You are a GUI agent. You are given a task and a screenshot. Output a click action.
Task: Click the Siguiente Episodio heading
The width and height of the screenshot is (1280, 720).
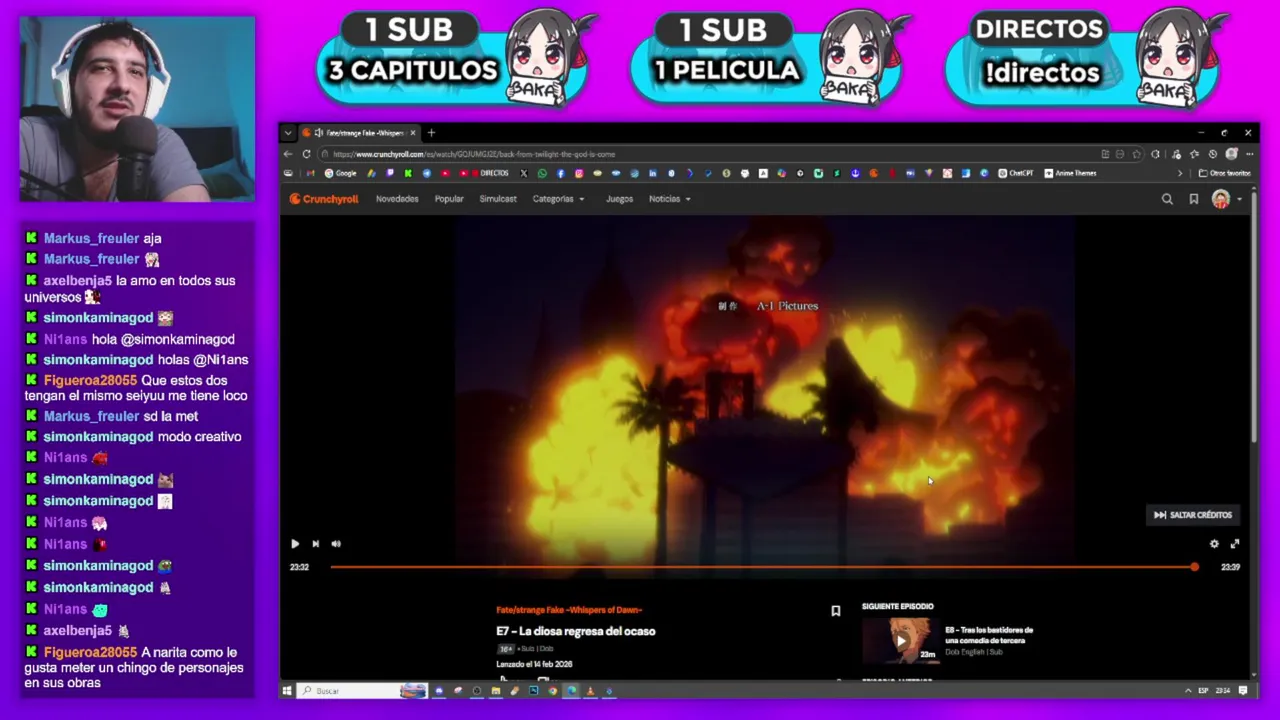point(898,606)
